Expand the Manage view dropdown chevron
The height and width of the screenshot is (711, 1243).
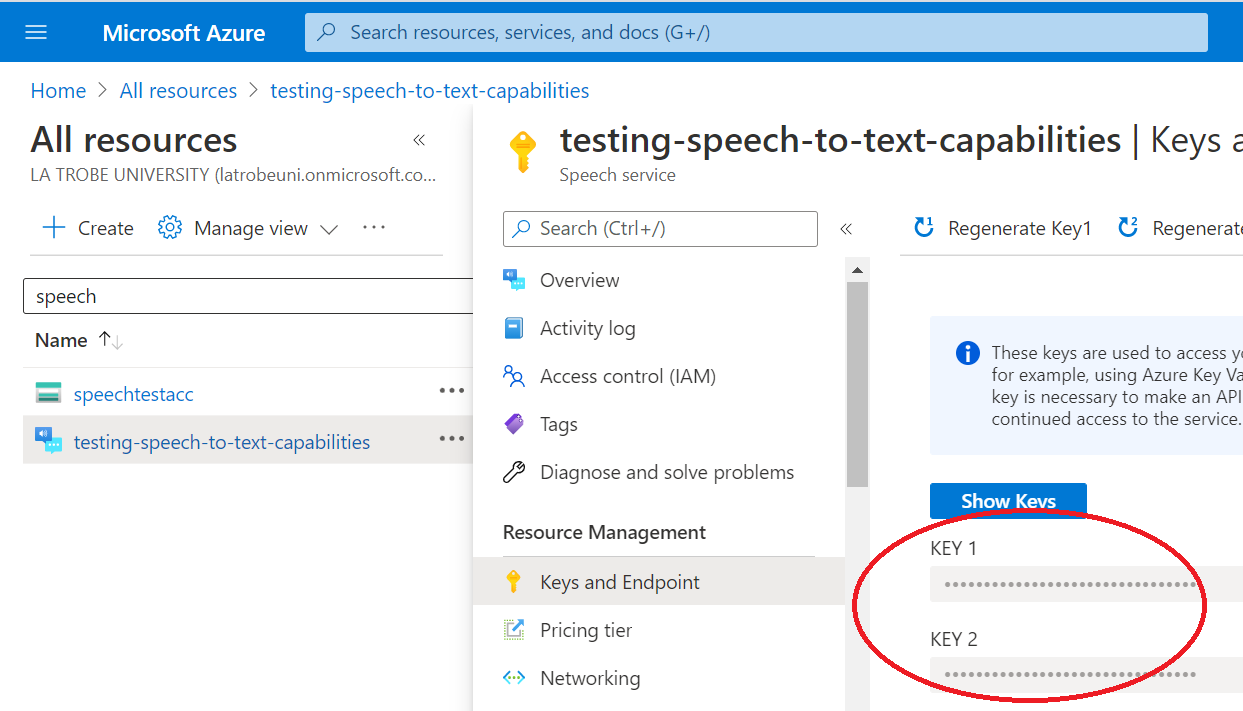[x=329, y=229]
